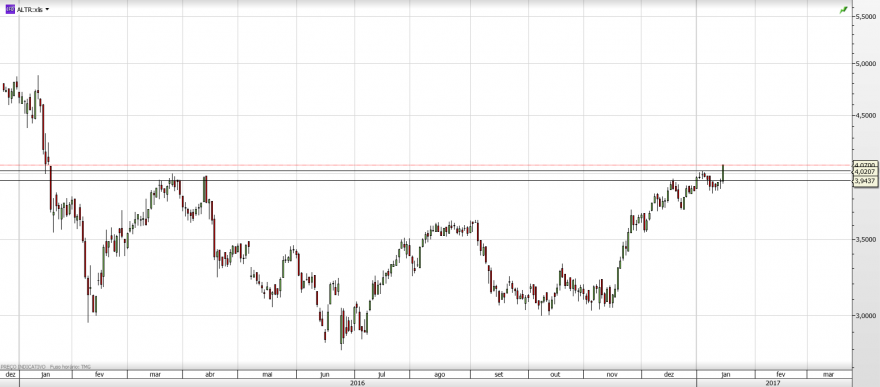Click the 'mai' month label
The image size is (880, 387).
point(268,374)
